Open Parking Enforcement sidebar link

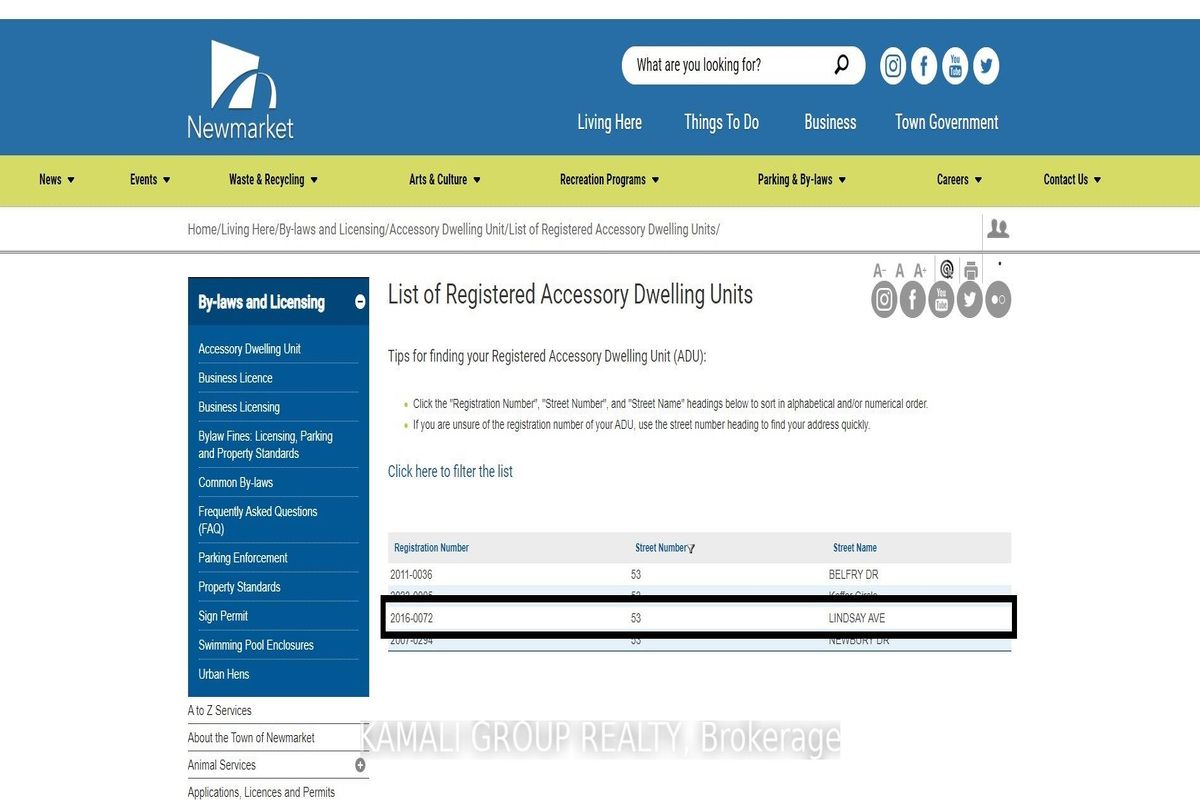pos(243,558)
